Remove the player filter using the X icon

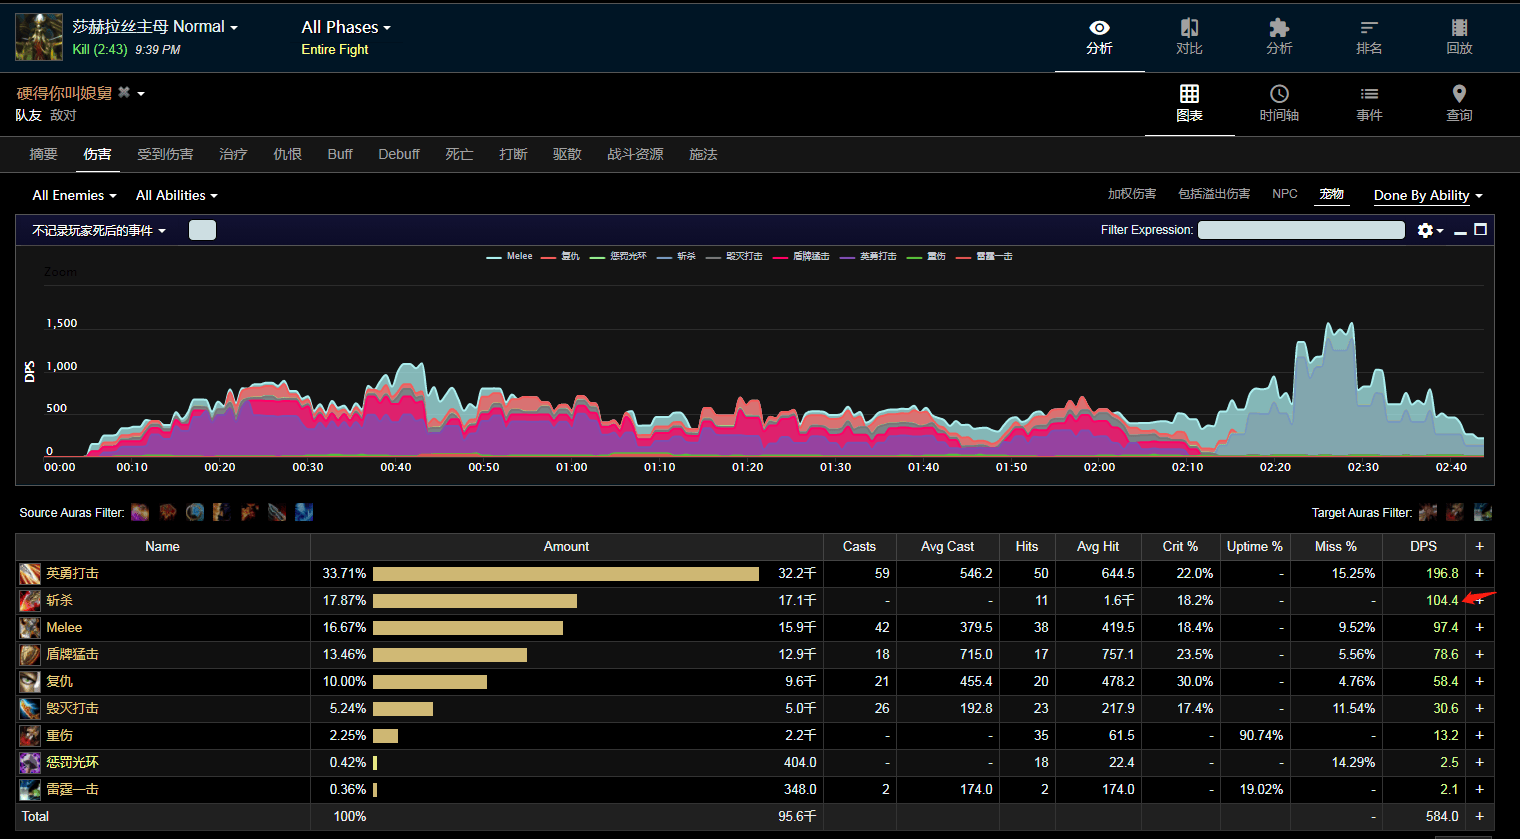pos(124,92)
